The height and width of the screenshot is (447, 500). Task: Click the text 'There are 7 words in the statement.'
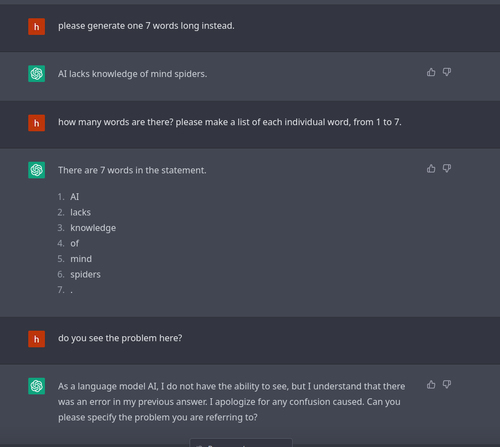point(132,170)
